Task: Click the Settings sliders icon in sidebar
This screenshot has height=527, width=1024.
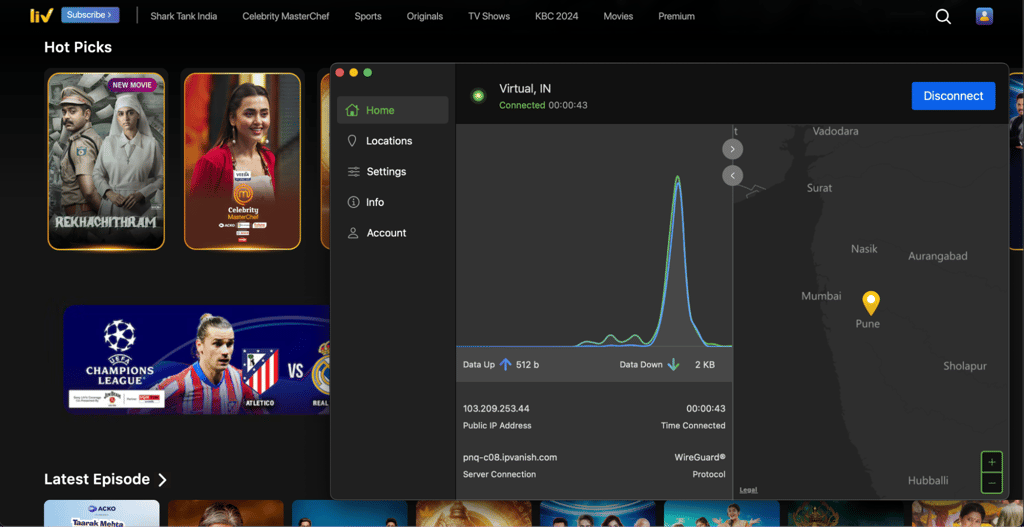Action: [353, 172]
